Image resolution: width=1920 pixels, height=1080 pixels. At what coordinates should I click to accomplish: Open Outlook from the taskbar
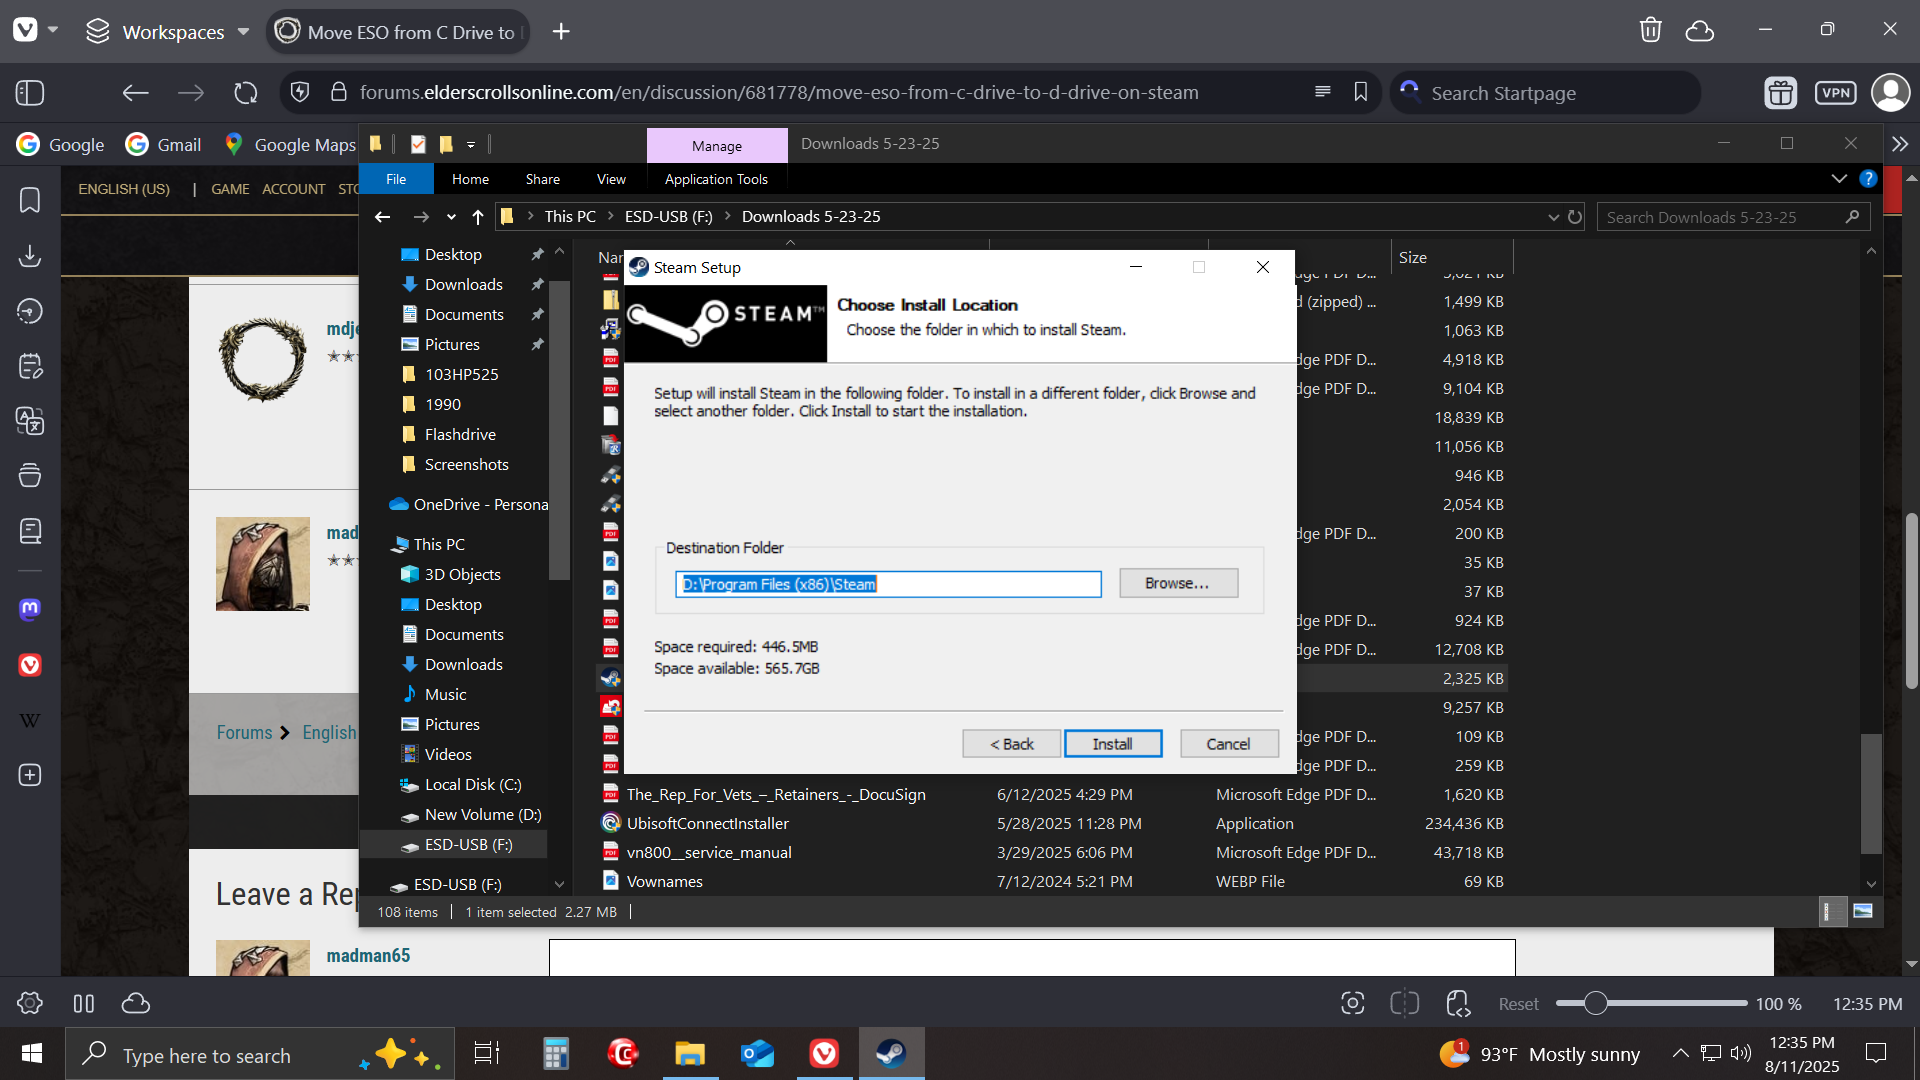757,1053
